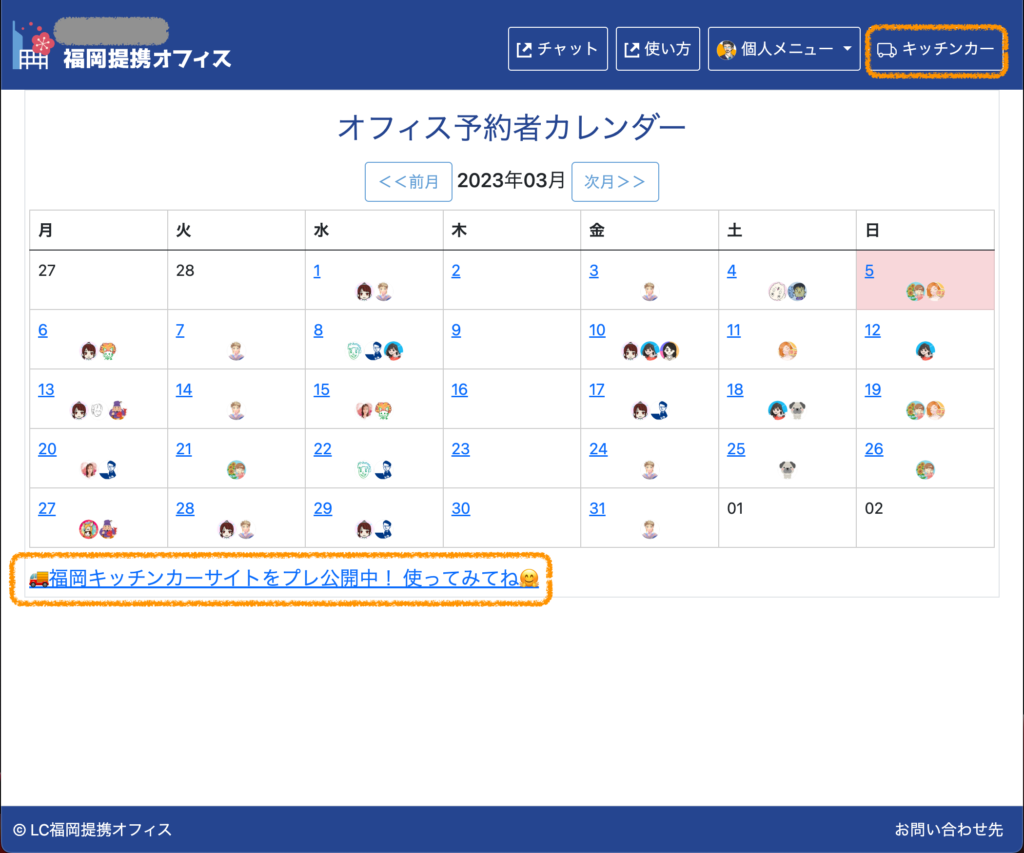This screenshot has height=853, width=1024.
Task: Open the 福岡キッチンカーサイト pre-release link
Action: (284, 578)
